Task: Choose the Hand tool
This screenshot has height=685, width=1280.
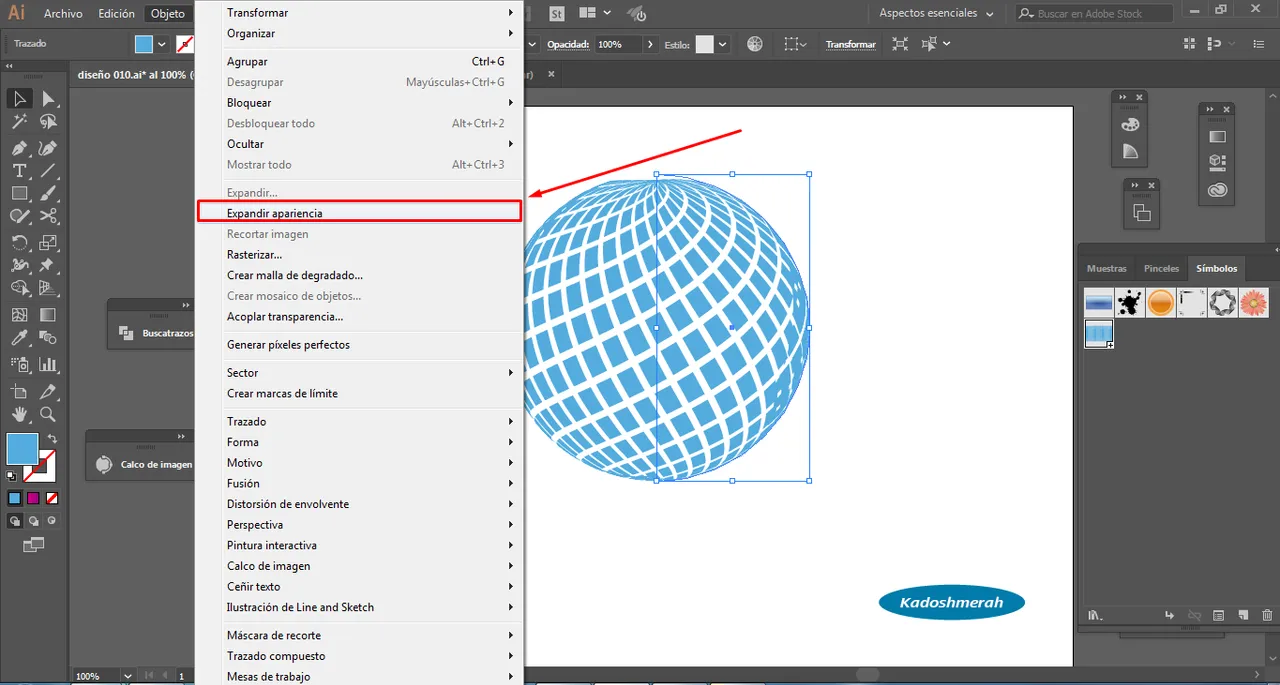Action: [19, 414]
